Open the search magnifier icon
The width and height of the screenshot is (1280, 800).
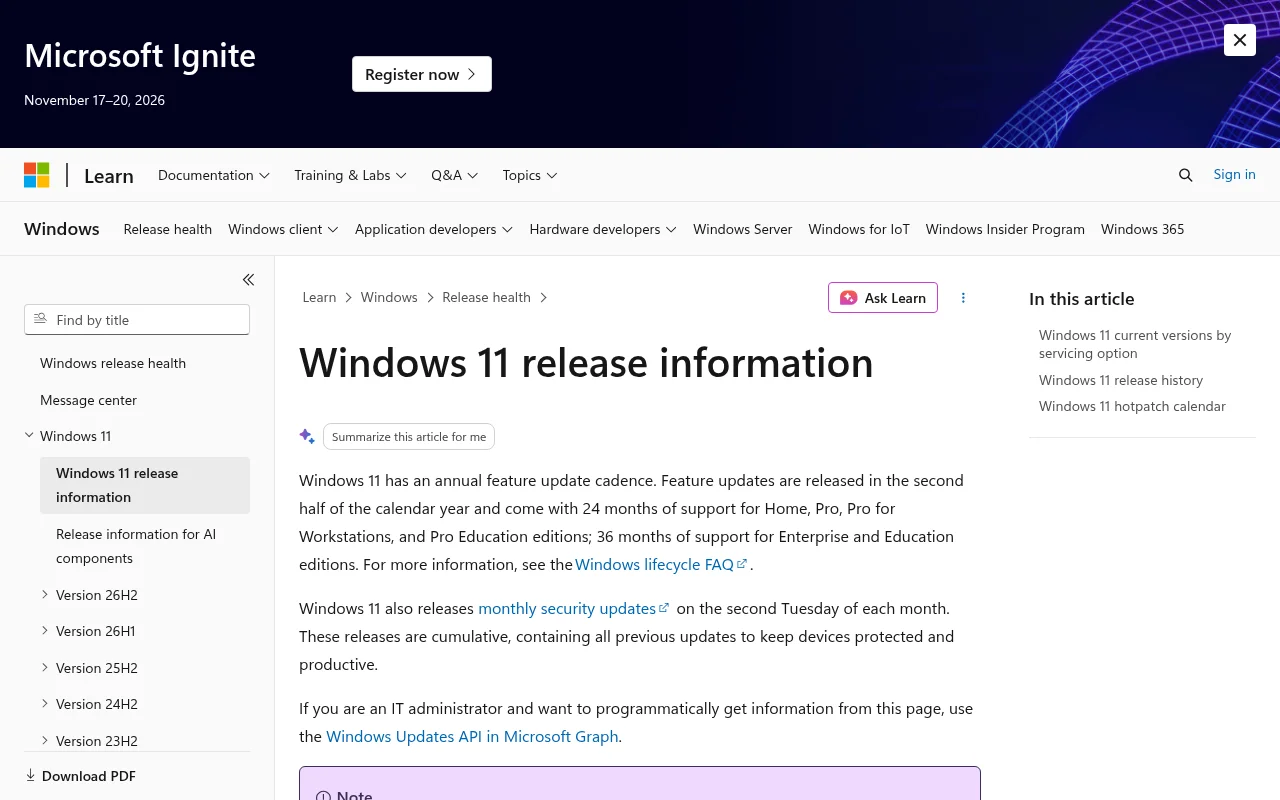(x=1186, y=175)
